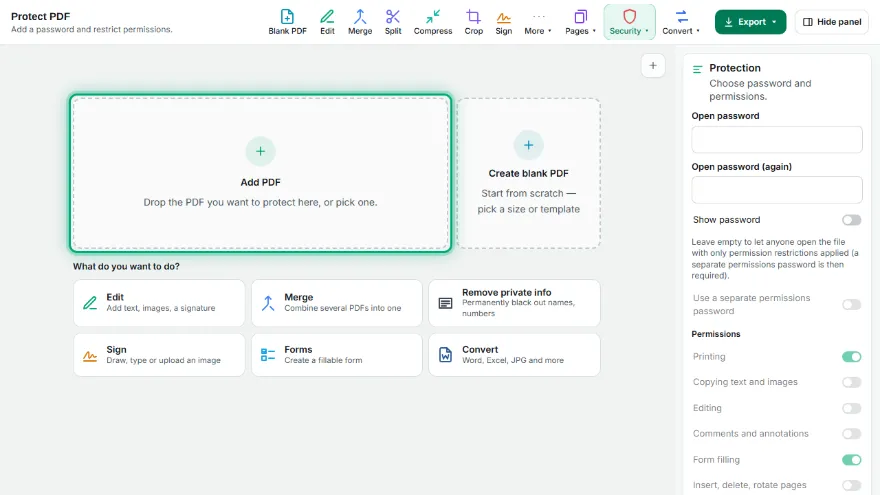This screenshot has height=495, width=880.
Task: Enable Insert, delete, rotate pages toggle
Action: coord(851,485)
